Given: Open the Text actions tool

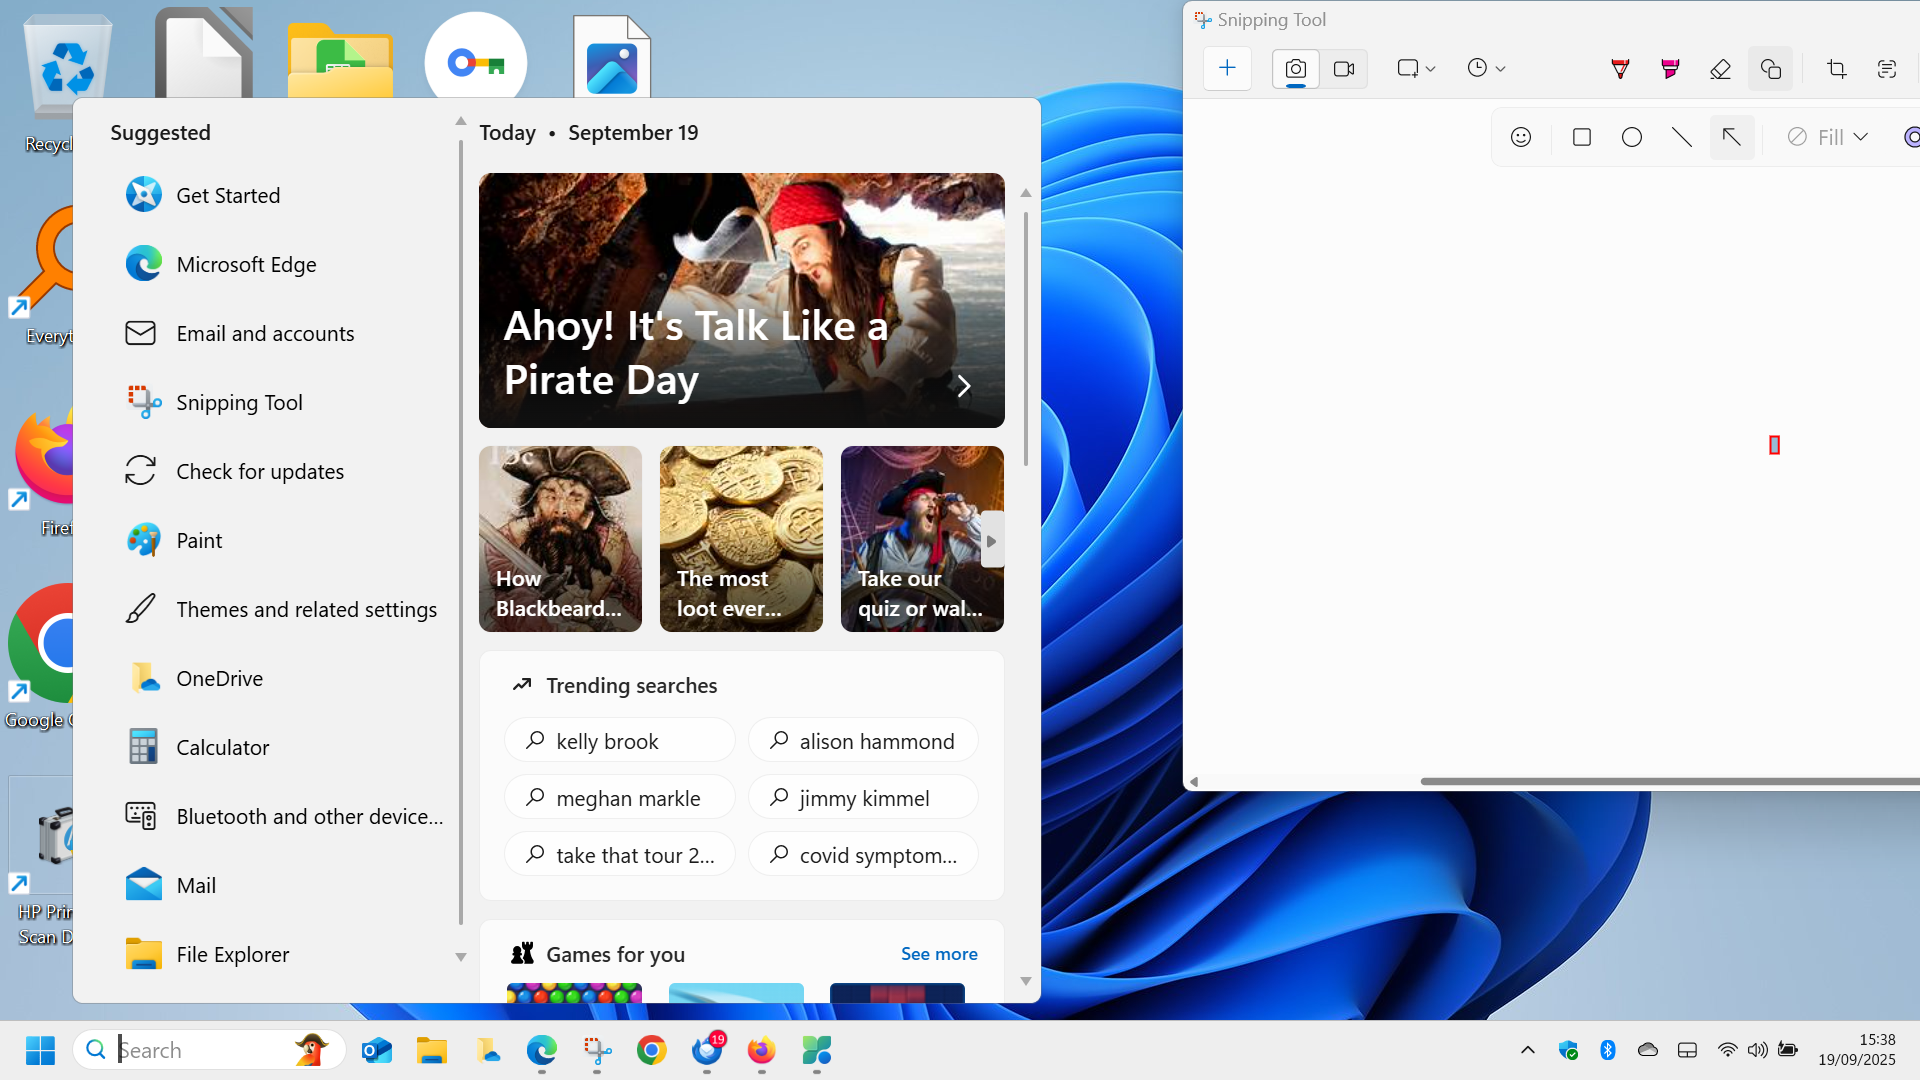Looking at the screenshot, I should pos(1889,68).
